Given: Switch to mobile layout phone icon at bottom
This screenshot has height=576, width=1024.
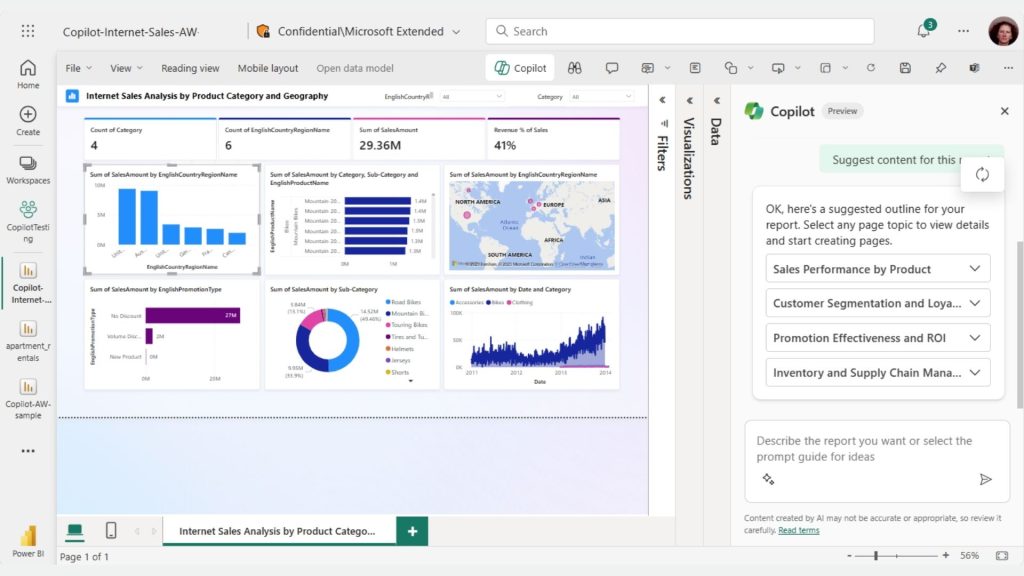Looking at the screenshot, I should tap(111, 530).
